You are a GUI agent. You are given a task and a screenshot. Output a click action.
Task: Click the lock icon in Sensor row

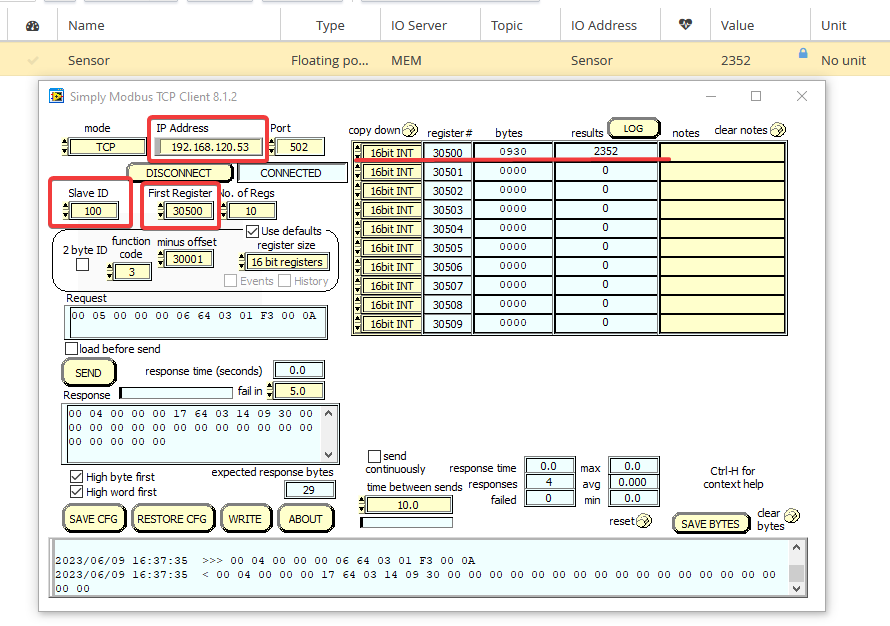tap(803, 53)
